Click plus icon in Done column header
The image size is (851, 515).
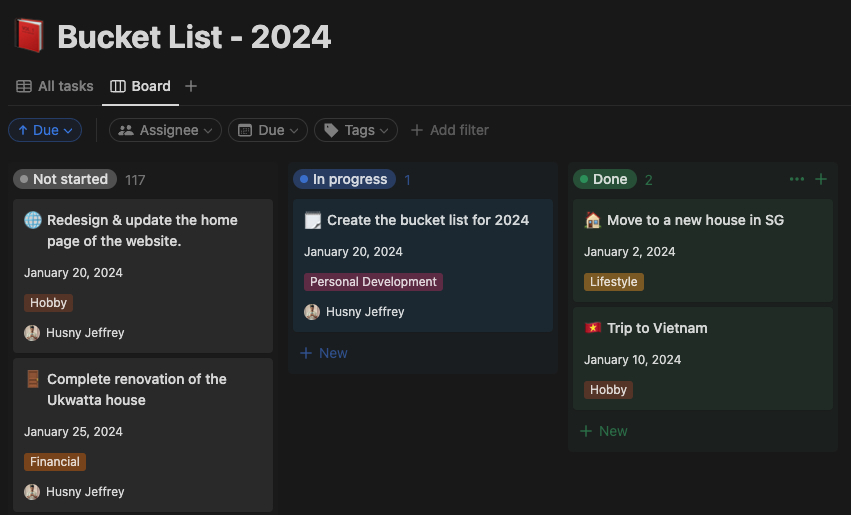pos(821,179)
